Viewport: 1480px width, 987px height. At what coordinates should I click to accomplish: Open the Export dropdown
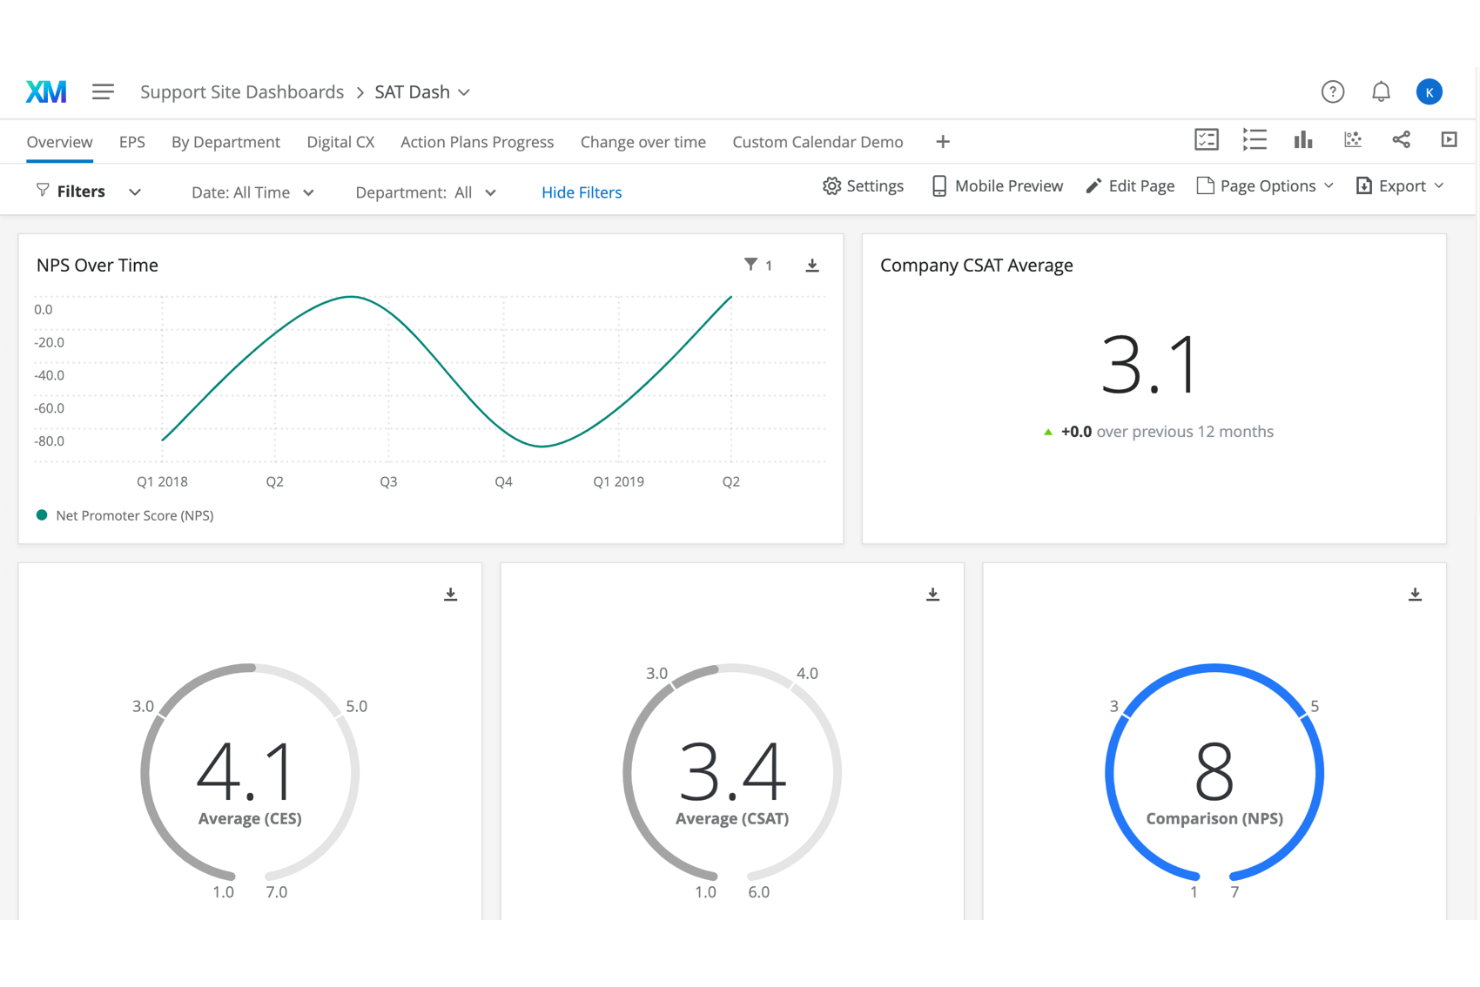tap(1400, 186)
